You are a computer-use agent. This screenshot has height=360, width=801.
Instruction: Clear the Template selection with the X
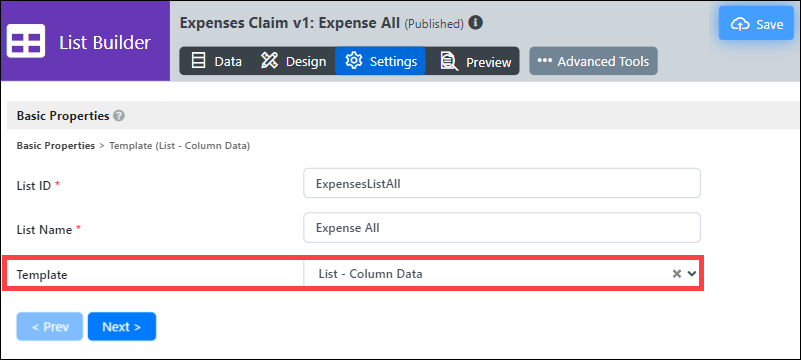point(677,274)
